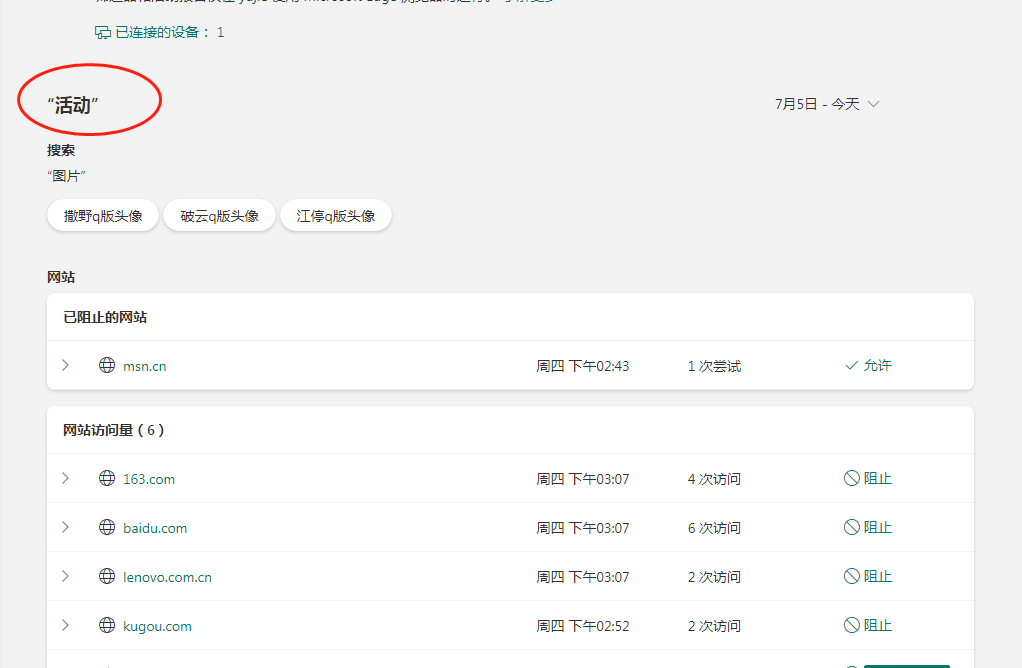The height and width of the screenshot is (668, 1022).
Task: Click the 搜索 section heading
Action: [61, 150]
